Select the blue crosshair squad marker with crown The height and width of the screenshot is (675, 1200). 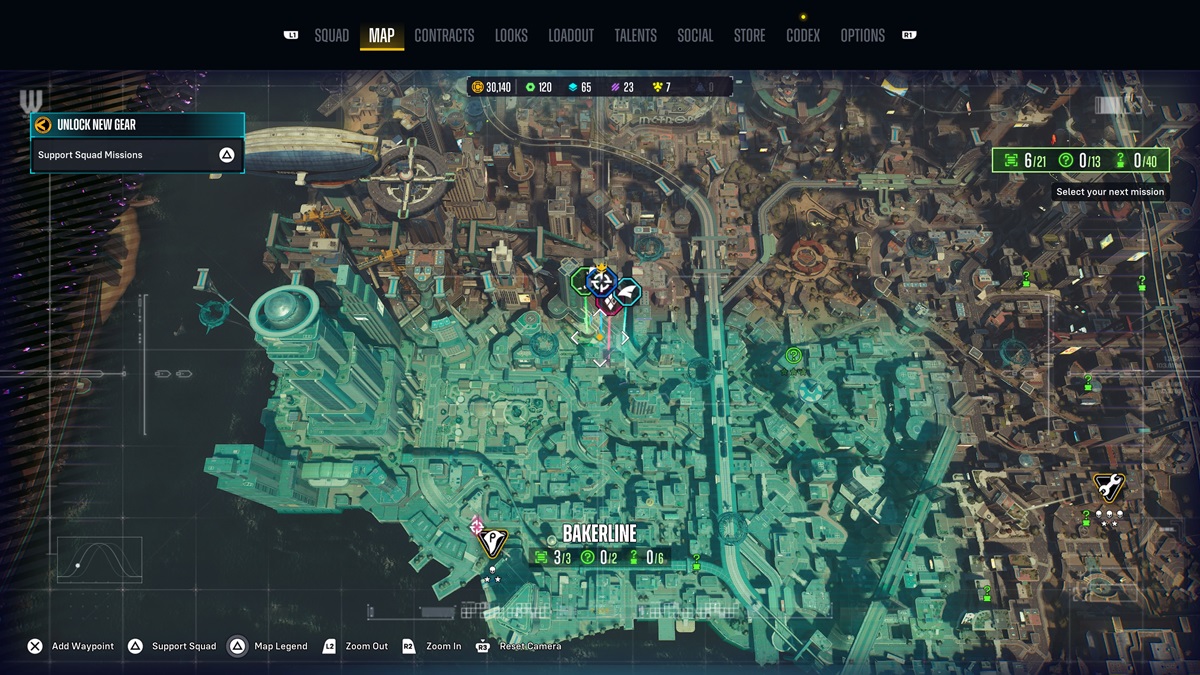tap(601, 281)
